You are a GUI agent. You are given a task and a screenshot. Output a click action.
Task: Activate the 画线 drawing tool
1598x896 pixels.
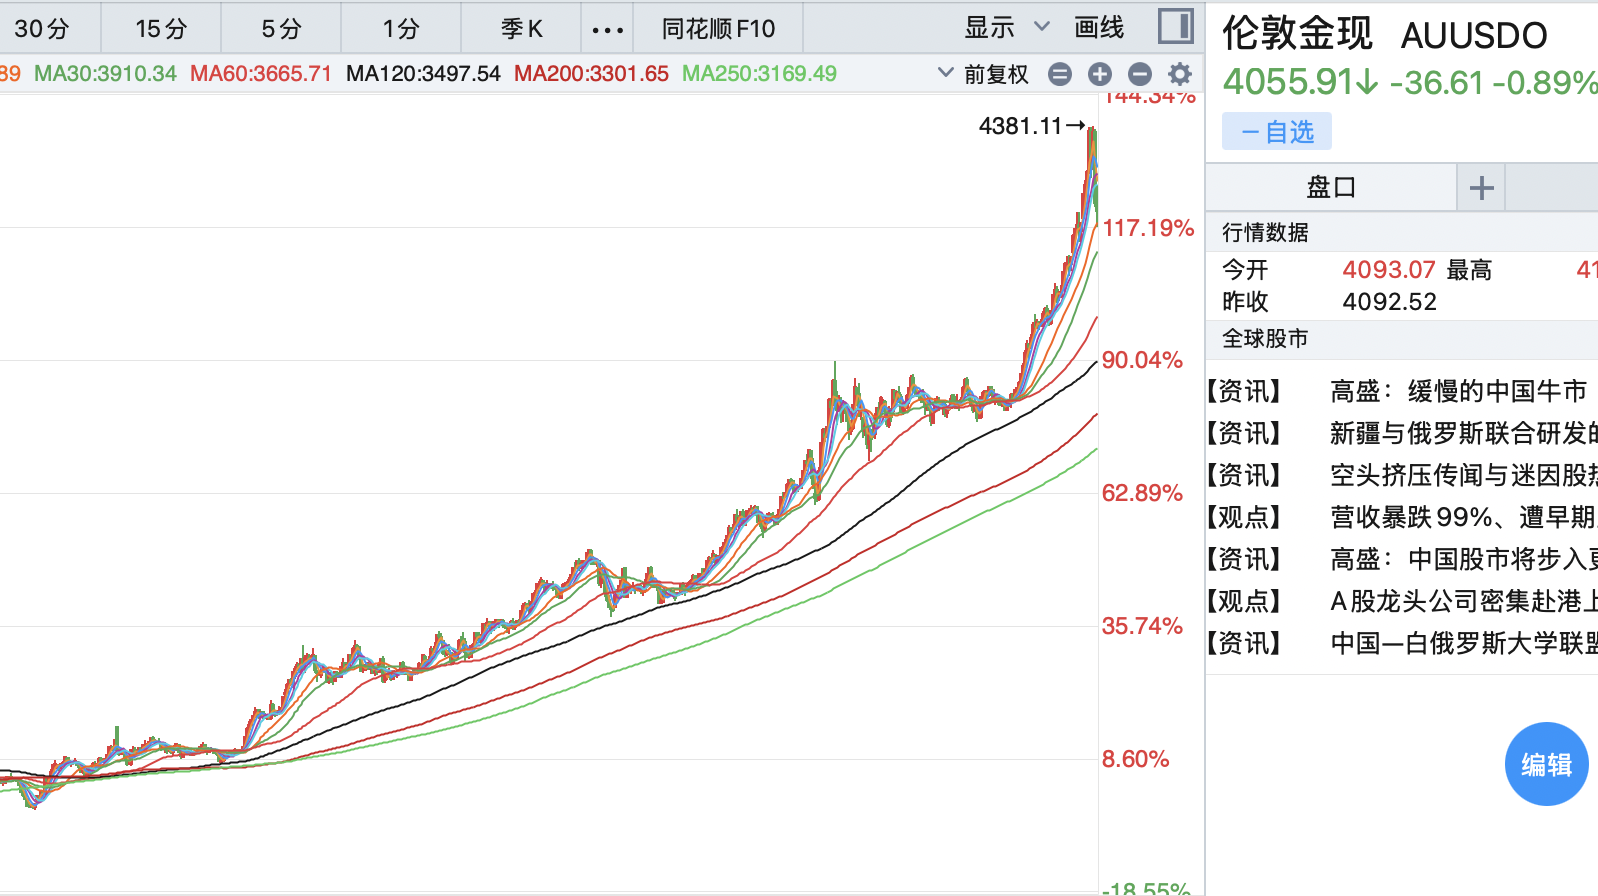[1099, 28]
